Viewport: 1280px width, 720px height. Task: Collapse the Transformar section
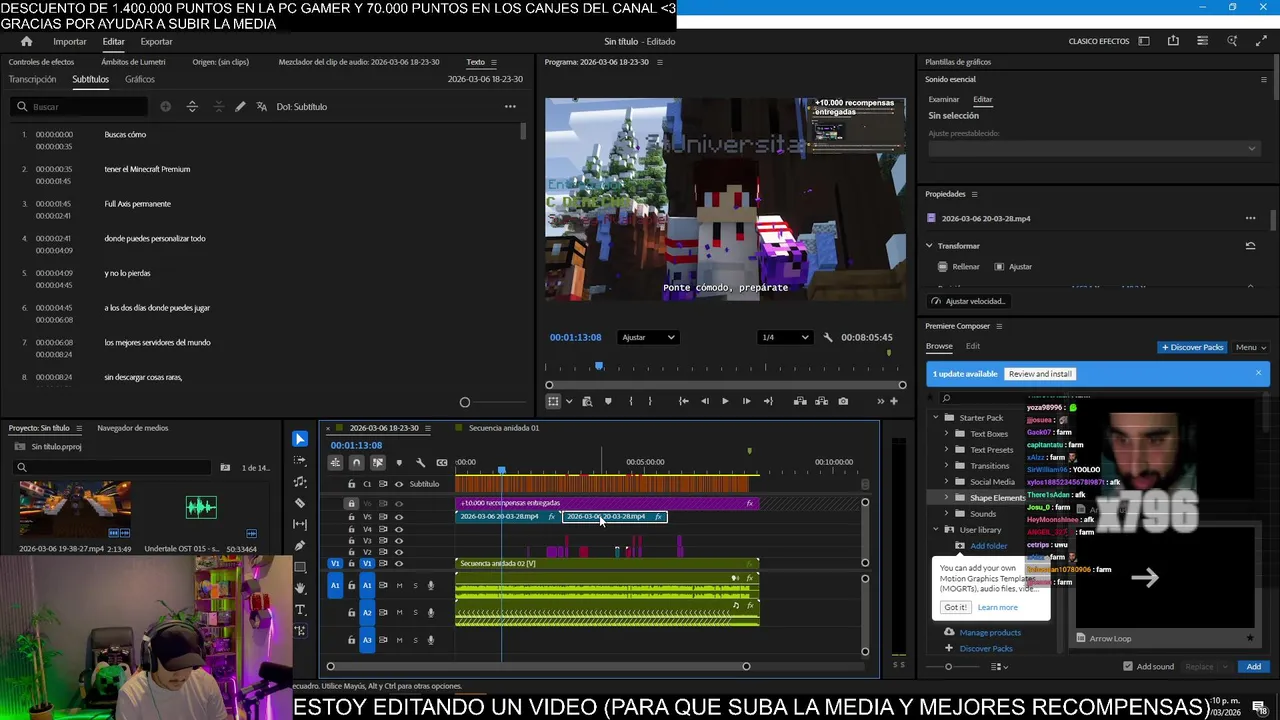(x=929, y=246)
